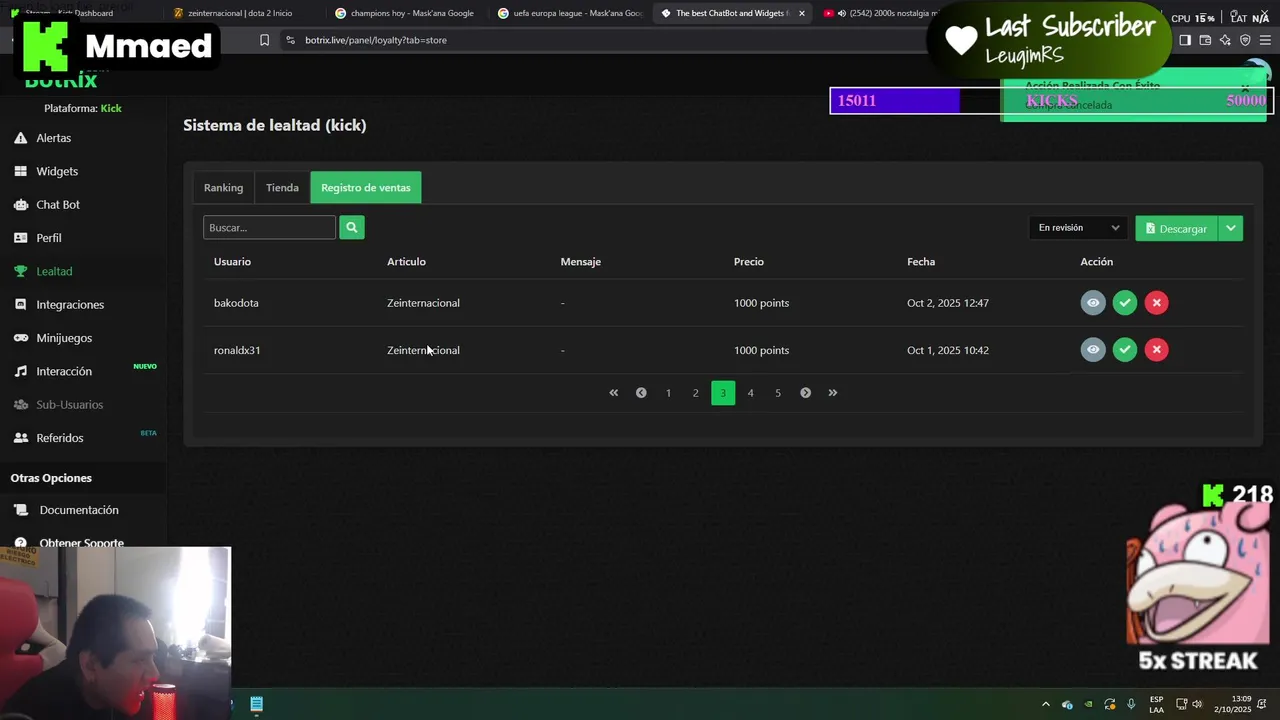Reject ronaldx31's sale with red X
The width and height of the screenshot is (1280, 720).
[1156, 349]
